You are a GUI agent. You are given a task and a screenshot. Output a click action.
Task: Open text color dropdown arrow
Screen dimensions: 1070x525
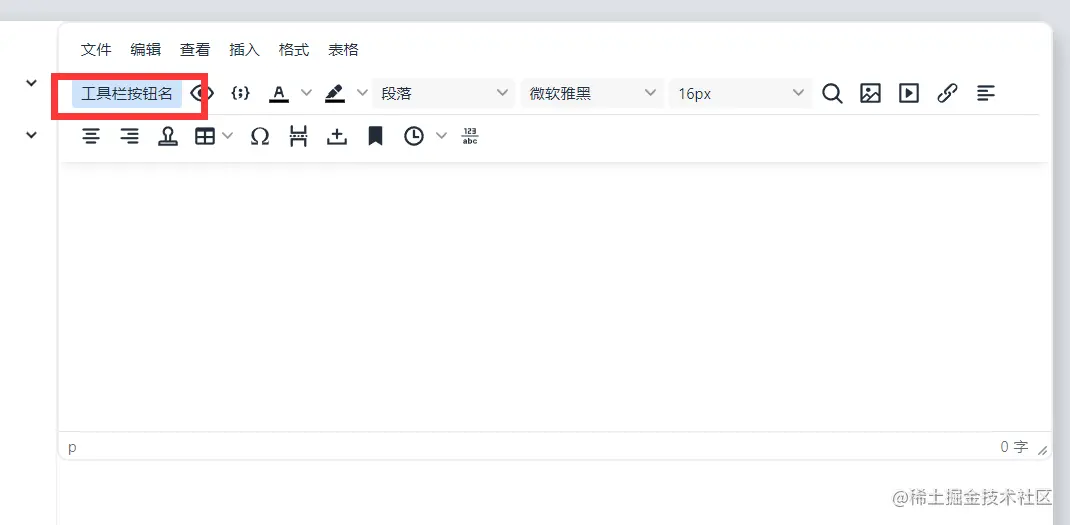click(306, 93)
